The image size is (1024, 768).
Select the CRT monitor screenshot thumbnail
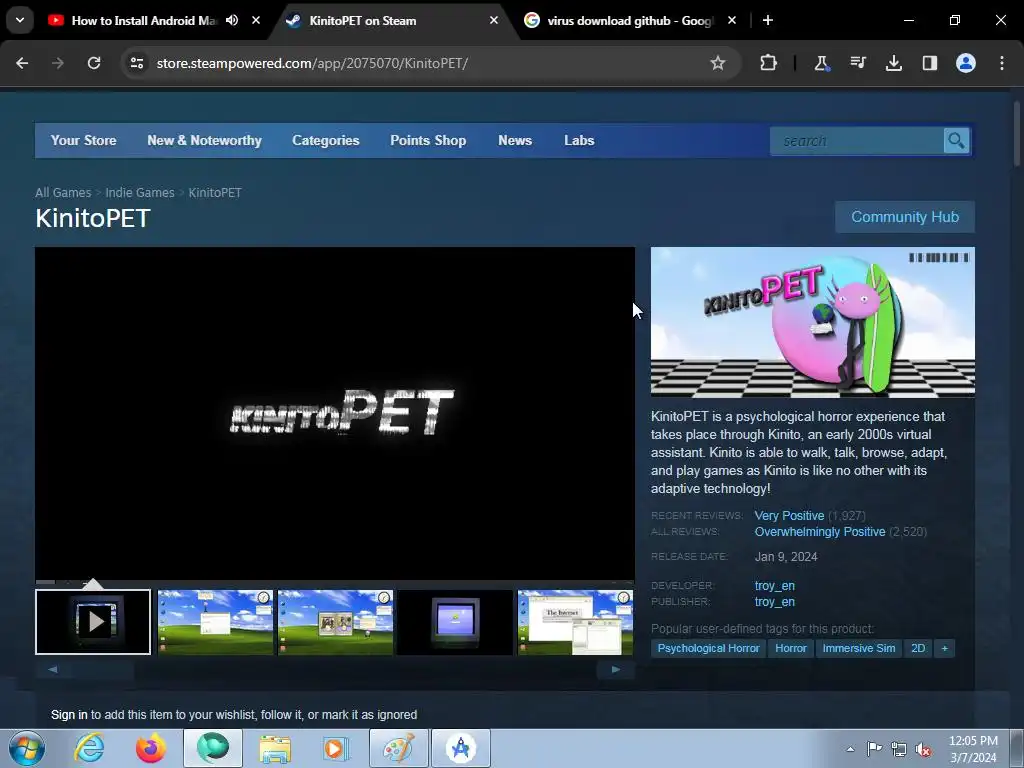(x=455, y=622)
